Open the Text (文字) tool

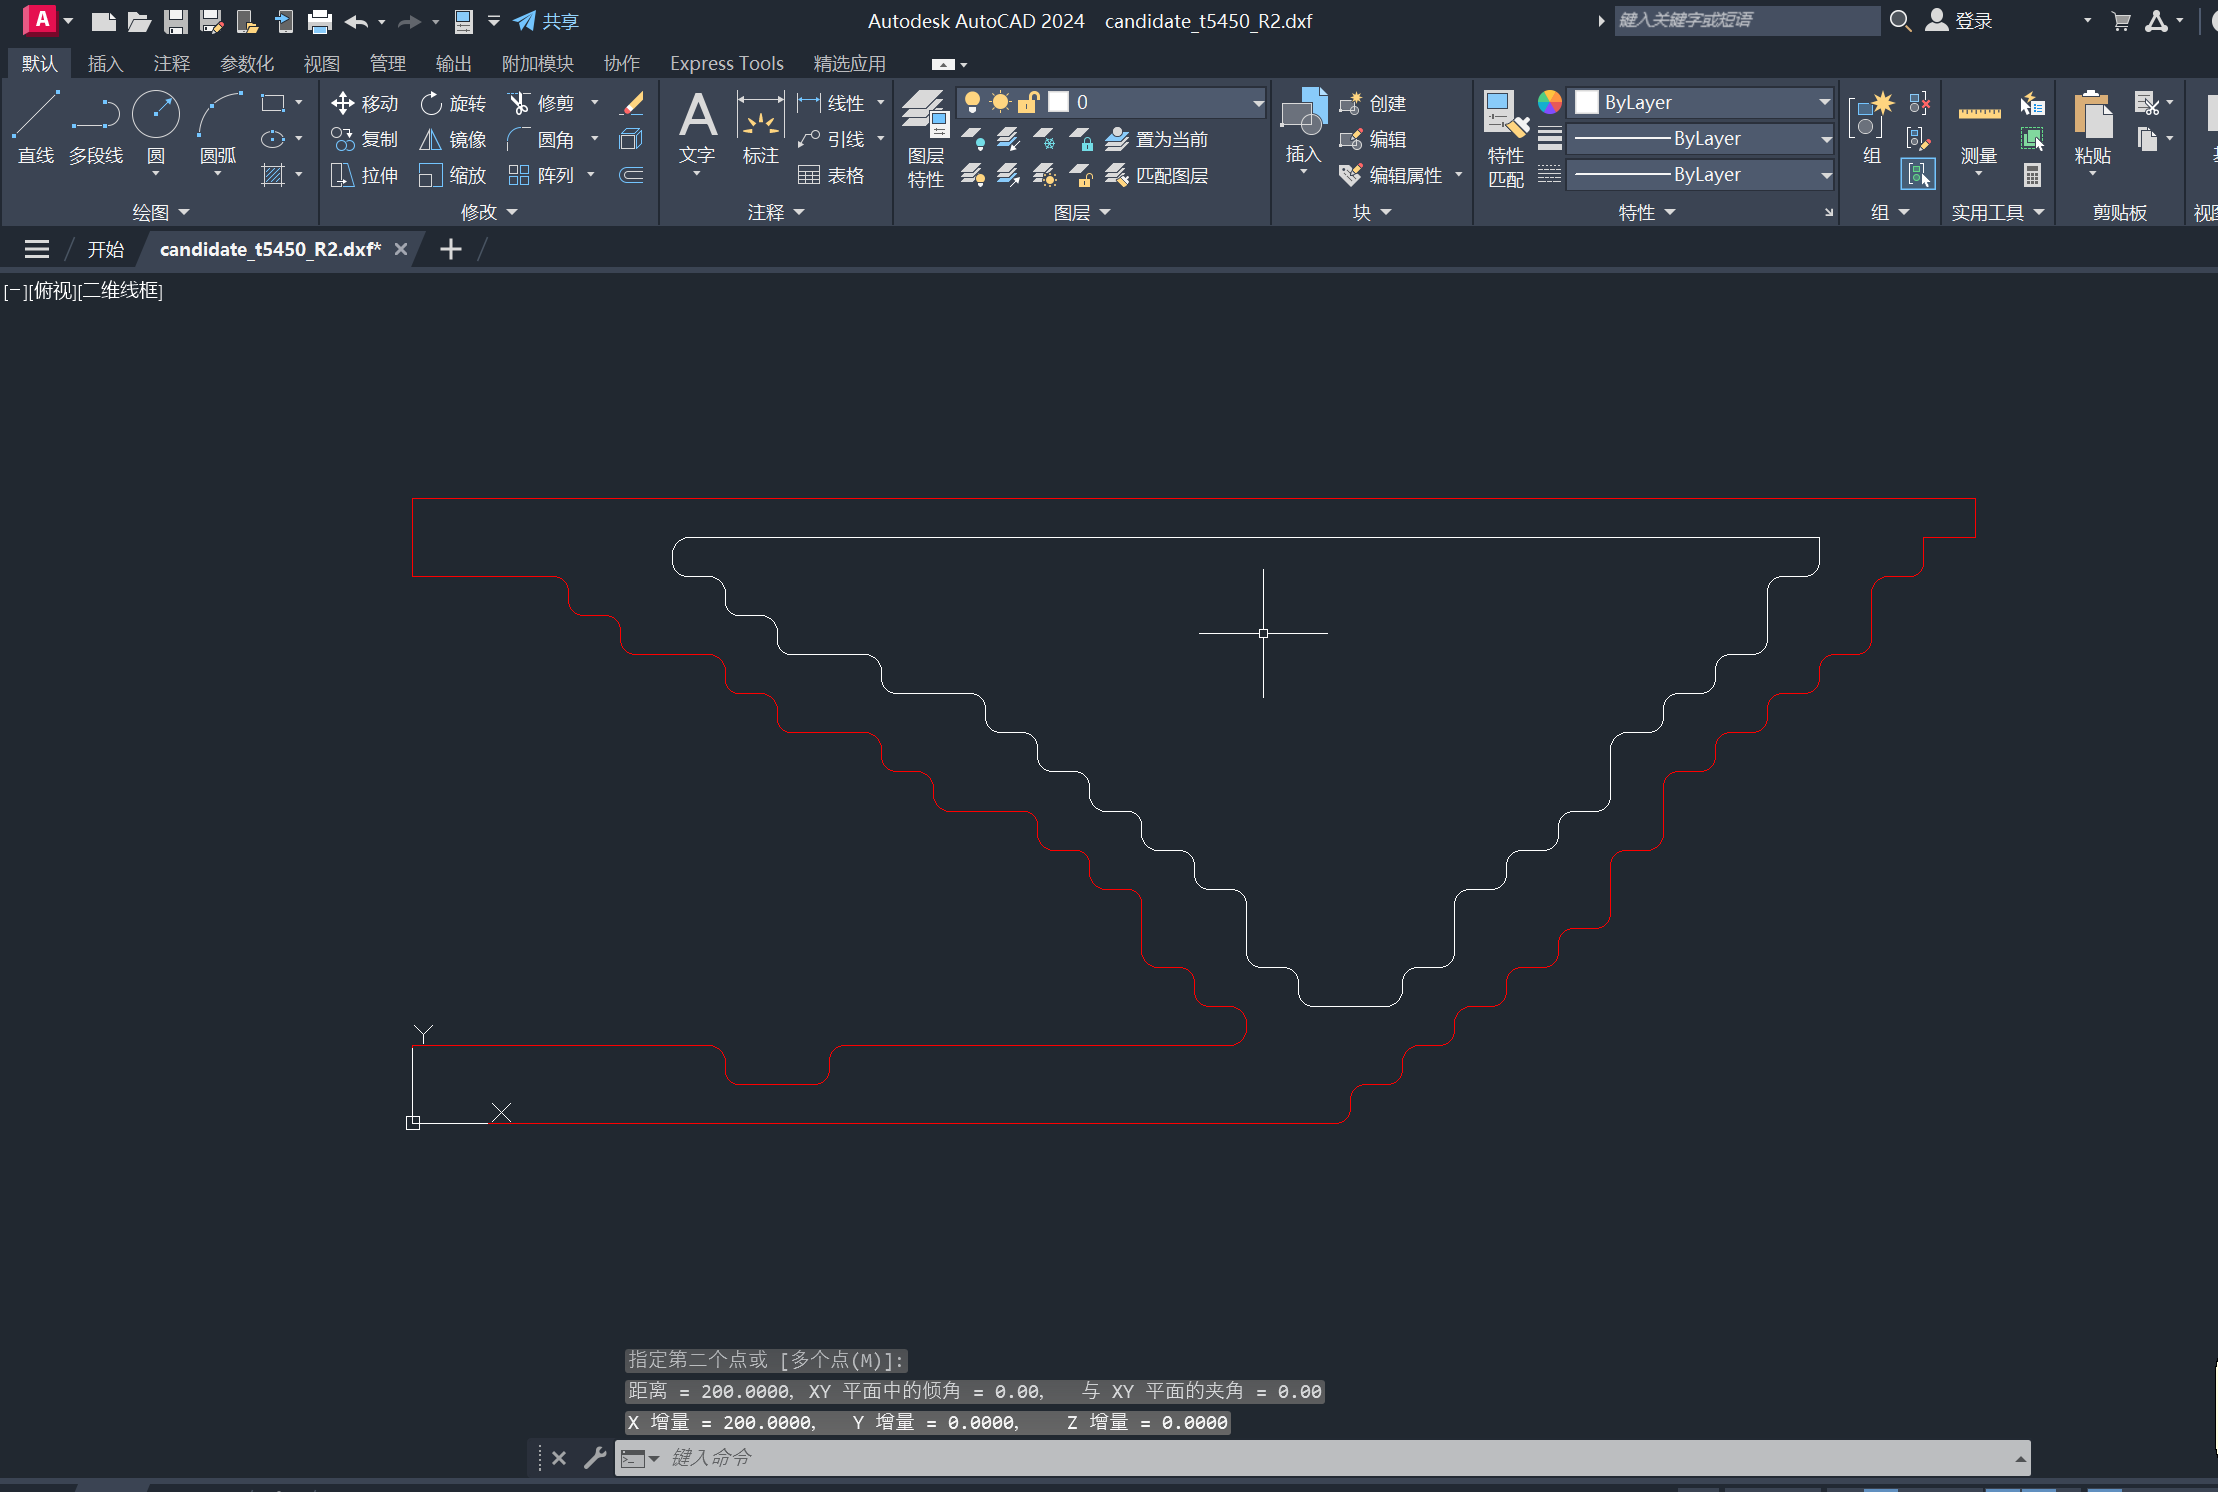(x=697, y=127)
